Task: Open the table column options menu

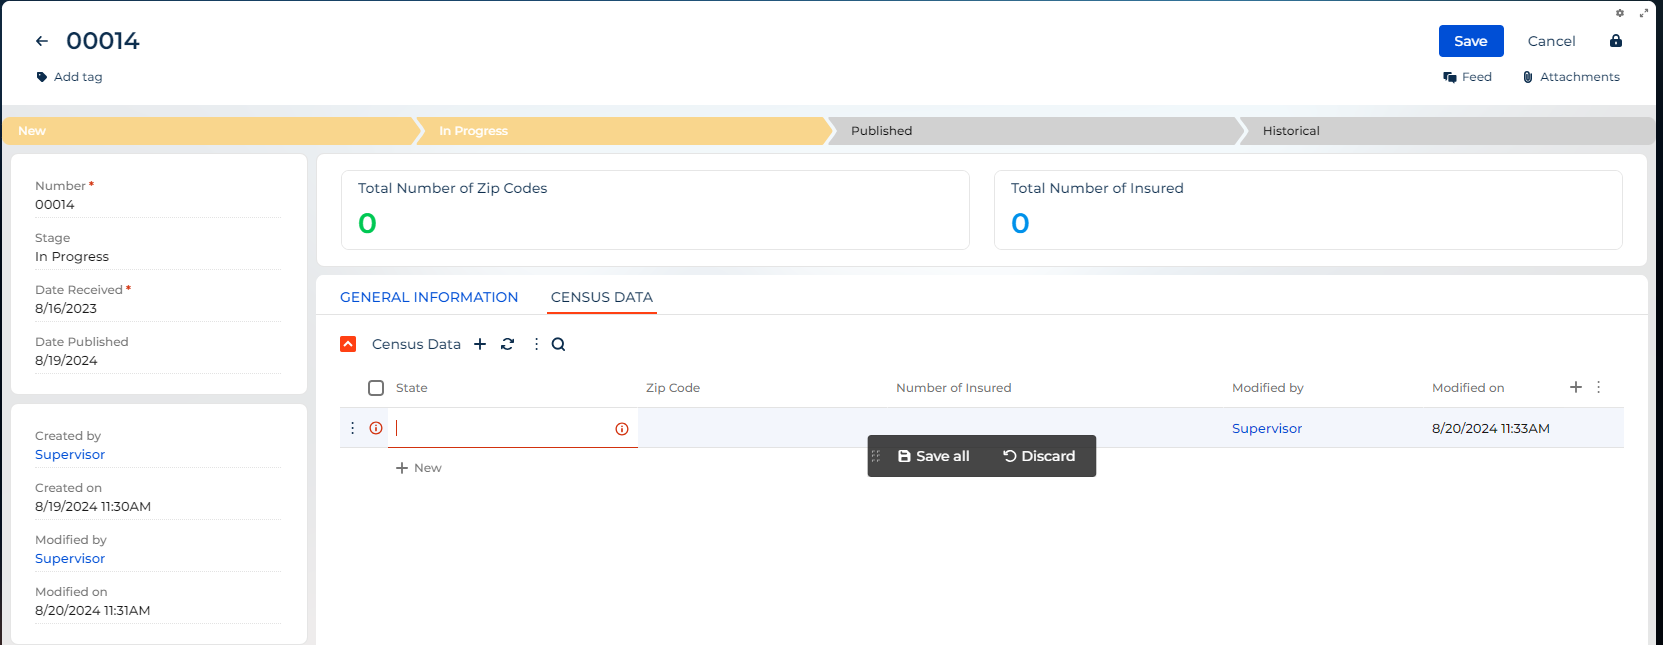Action: 1599,387
